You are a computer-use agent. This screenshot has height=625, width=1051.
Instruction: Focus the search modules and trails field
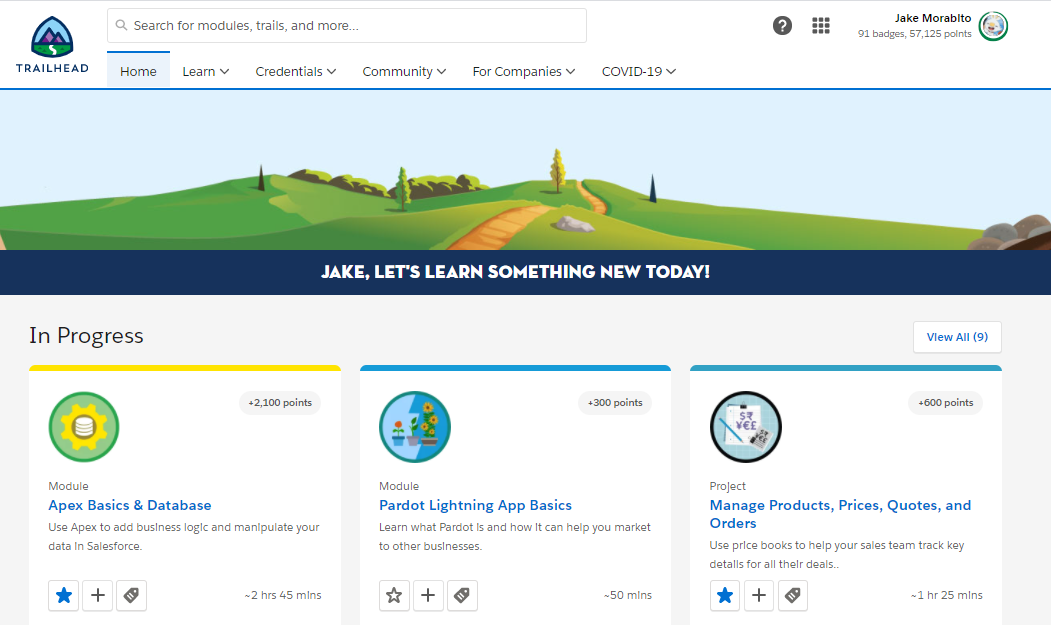click(x=347, y=25)
